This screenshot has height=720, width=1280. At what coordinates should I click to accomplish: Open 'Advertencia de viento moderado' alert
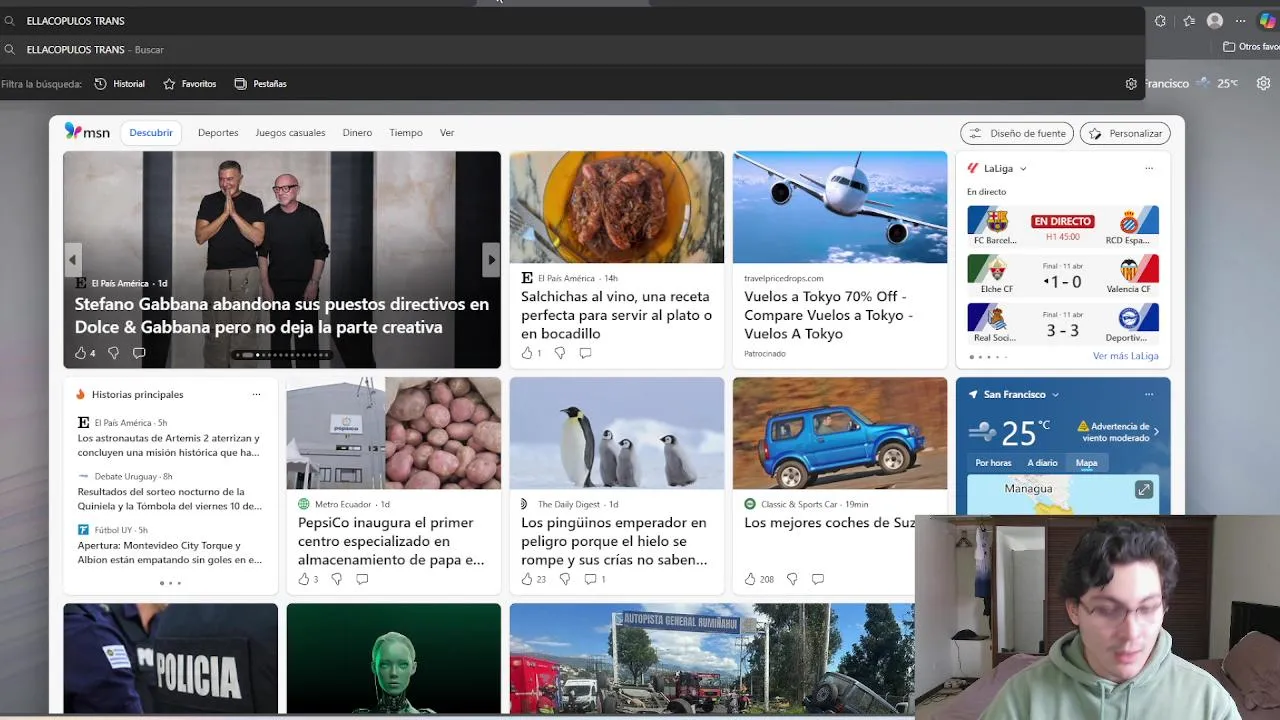point(1118,432)
